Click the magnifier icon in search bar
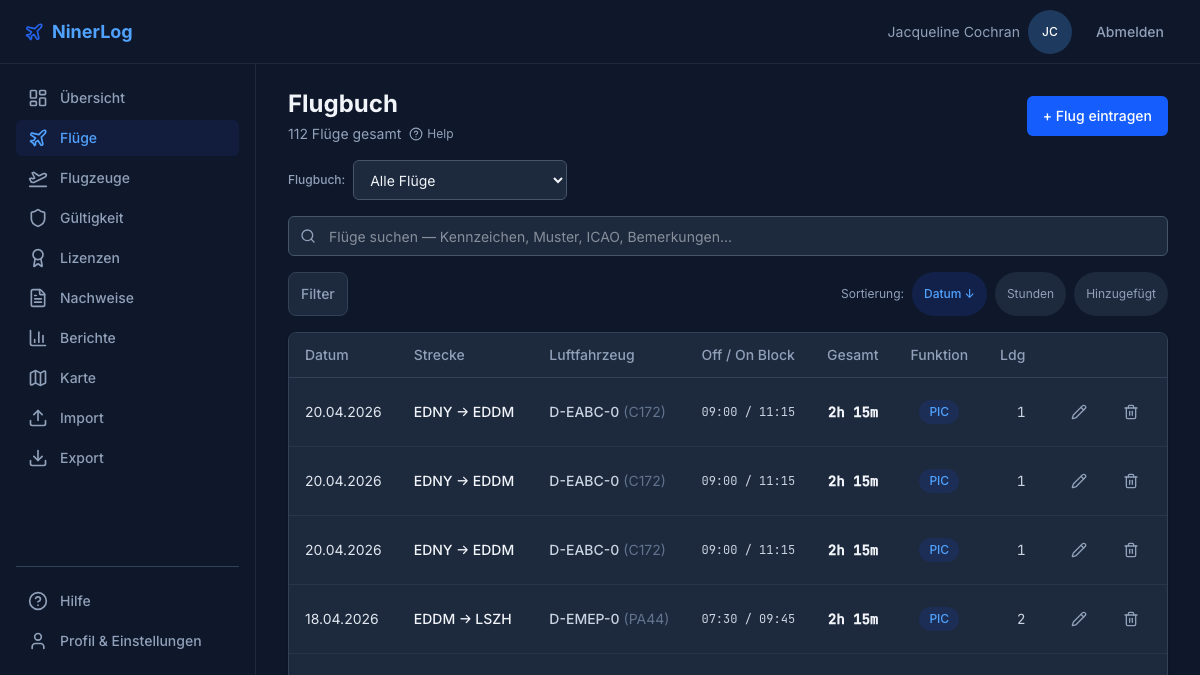This screenshot has width=1200, height=675. (309, 236)
